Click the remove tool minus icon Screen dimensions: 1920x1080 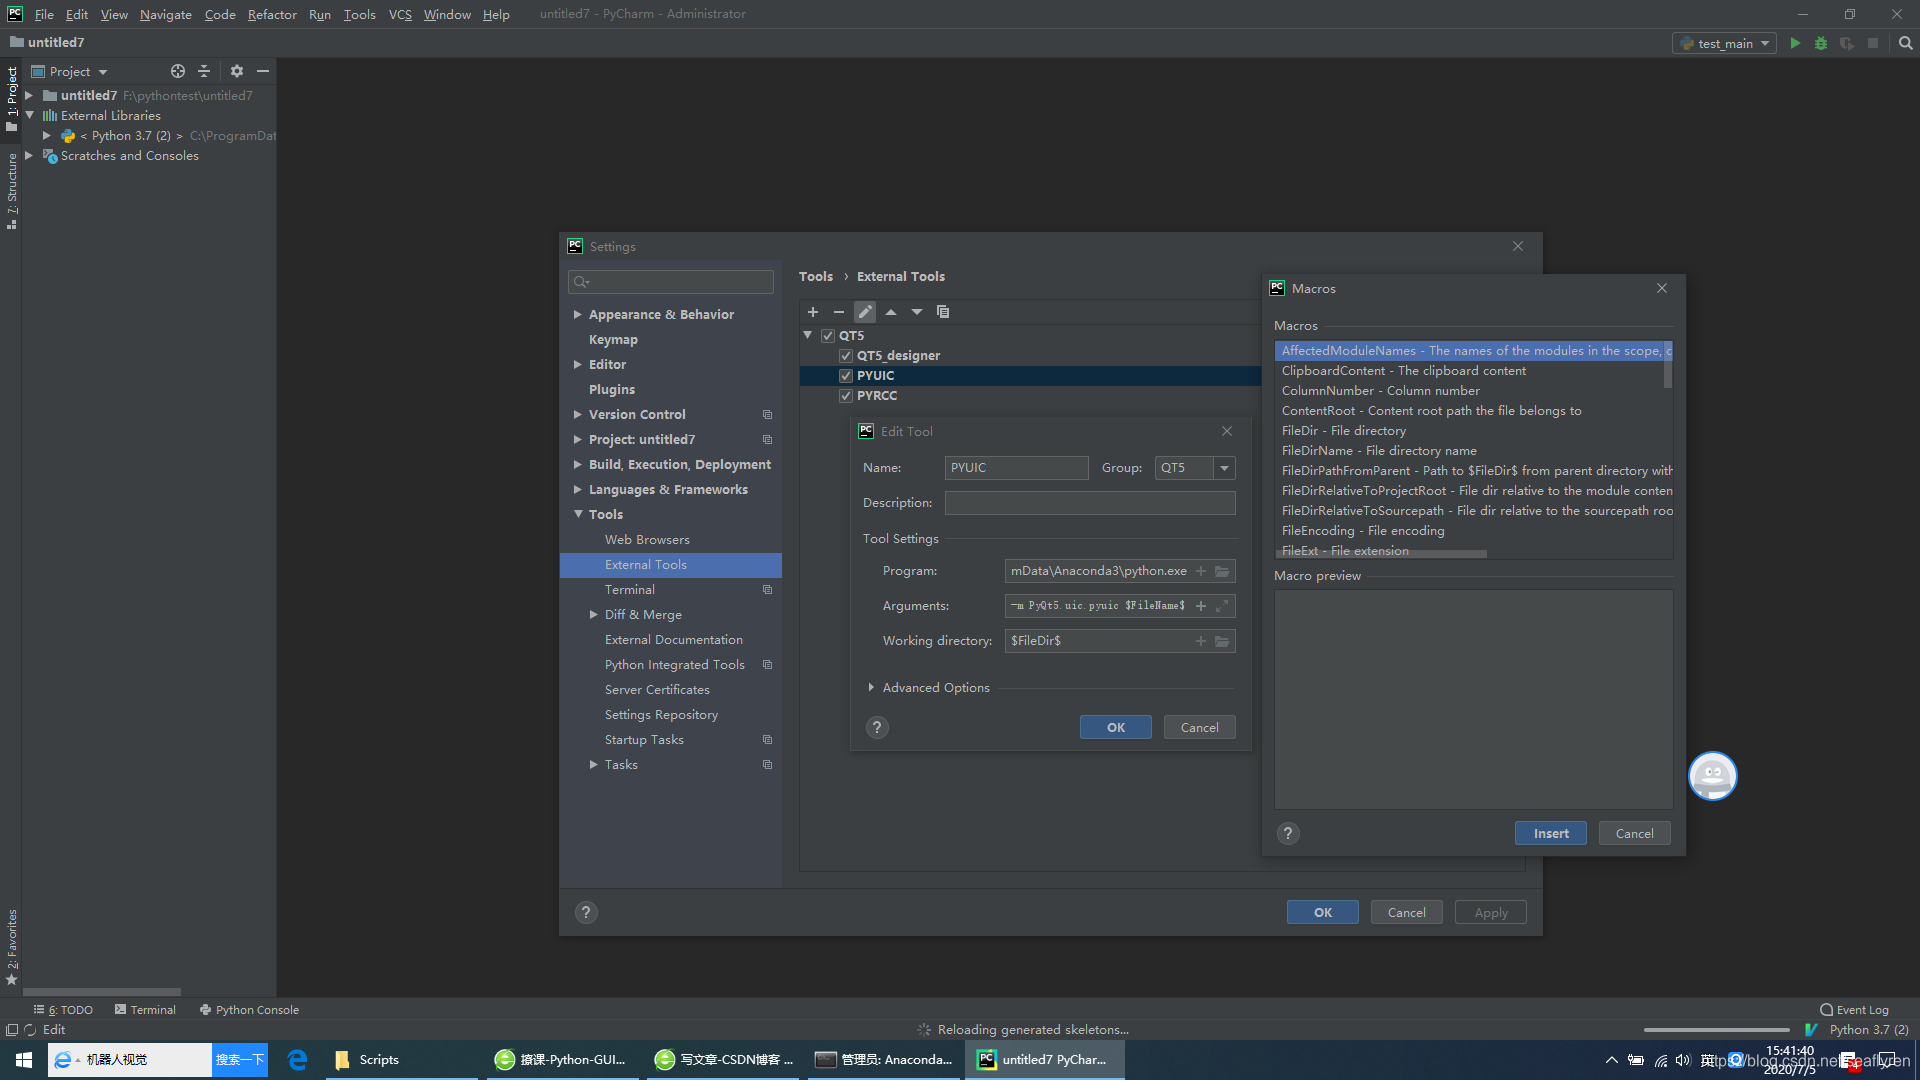(x=839, y=312)
